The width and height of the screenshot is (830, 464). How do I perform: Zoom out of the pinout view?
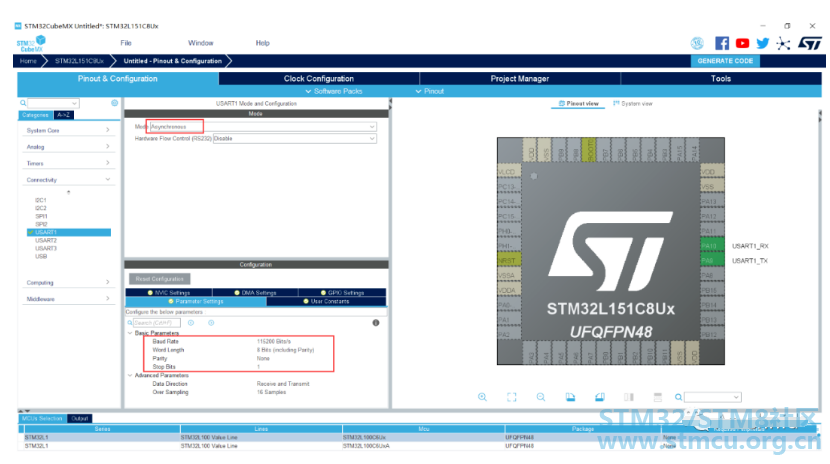pos(540,397)
